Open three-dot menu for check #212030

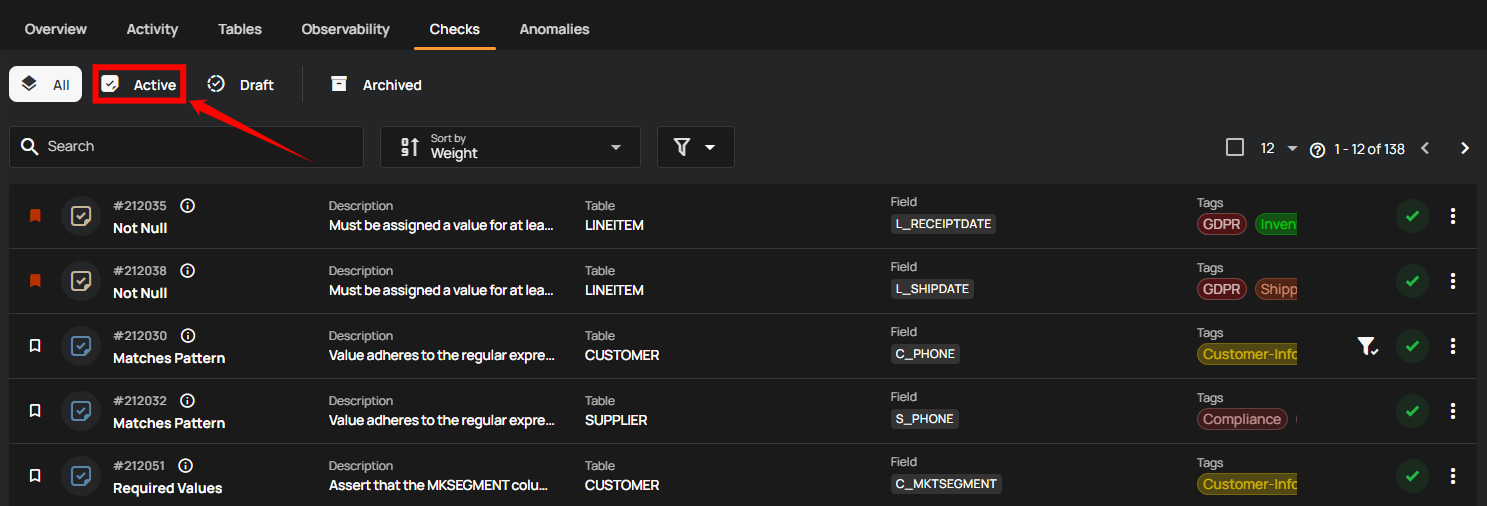point(1453,346)
